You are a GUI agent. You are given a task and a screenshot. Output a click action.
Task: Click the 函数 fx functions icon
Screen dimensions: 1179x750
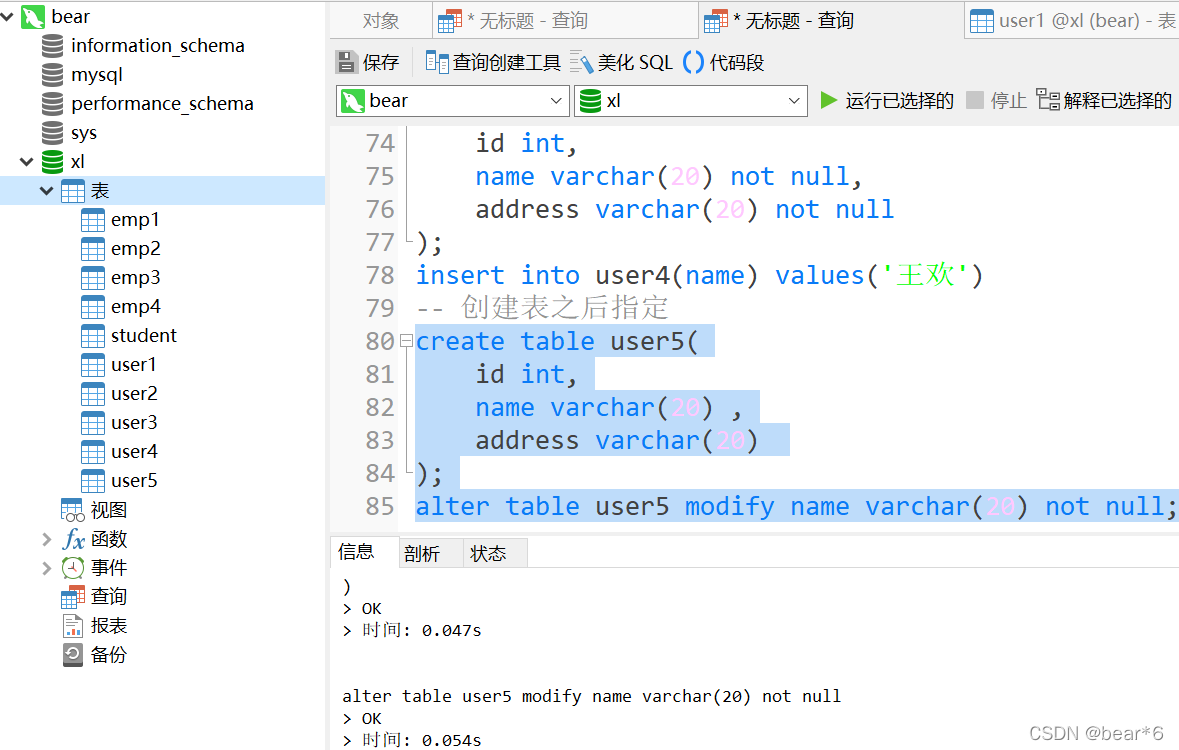[73, 539]
